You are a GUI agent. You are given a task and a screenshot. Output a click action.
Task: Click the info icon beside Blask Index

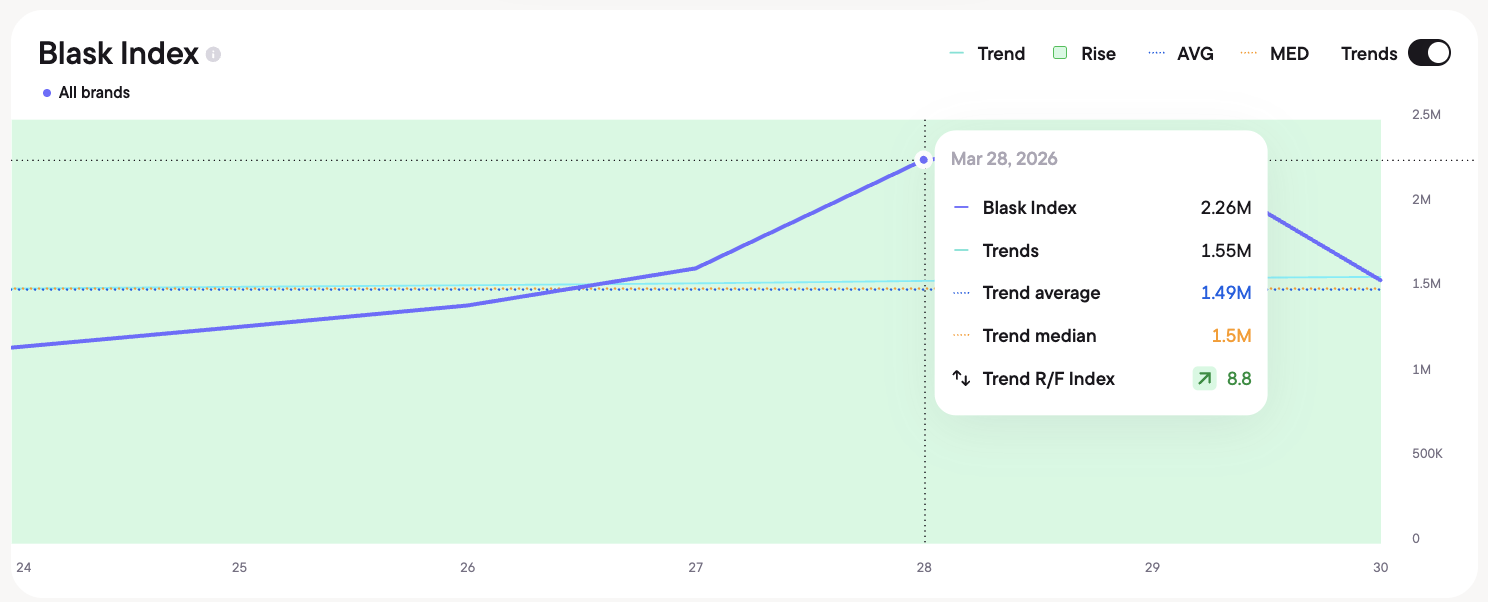point(213,54)
